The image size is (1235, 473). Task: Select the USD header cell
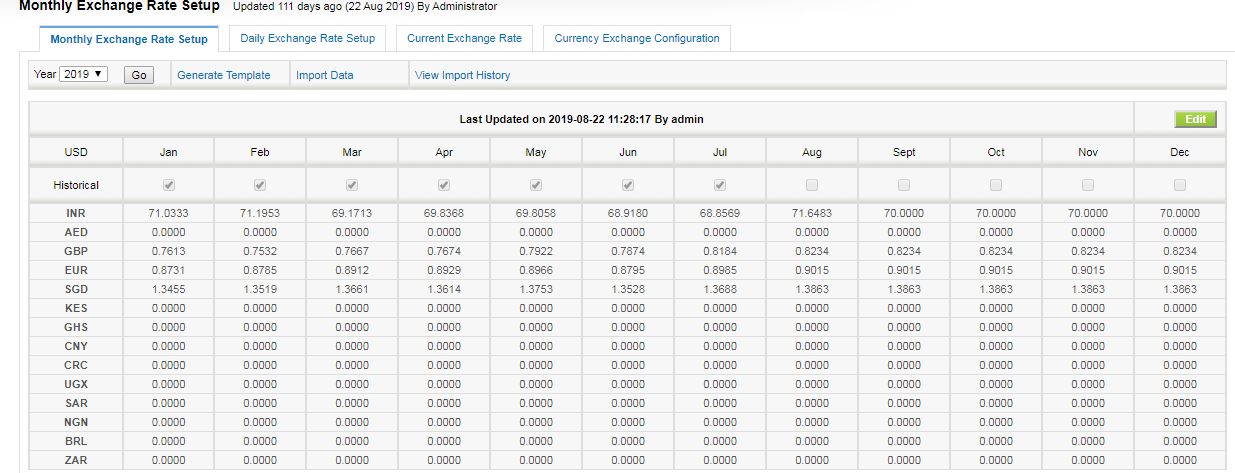pyautogui.click(x=76, y=152)
